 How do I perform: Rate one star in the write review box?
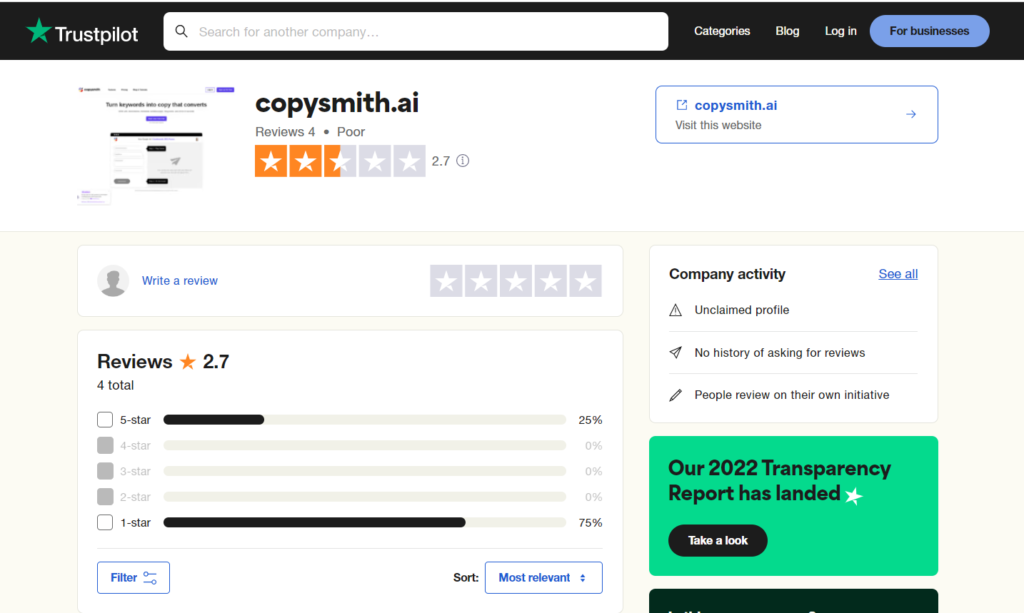447,281
